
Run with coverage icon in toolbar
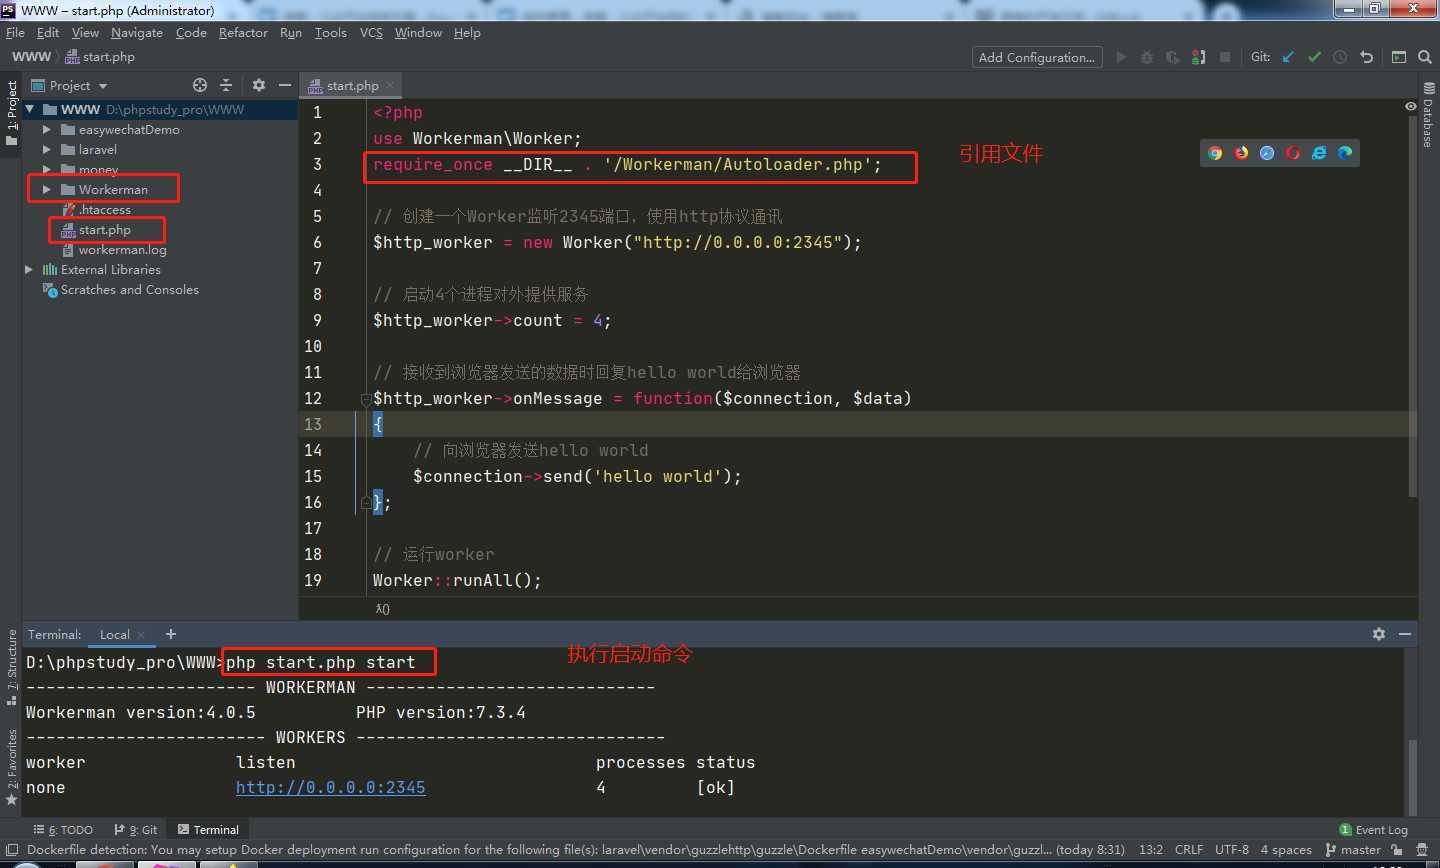click(x=1172, y=57)
